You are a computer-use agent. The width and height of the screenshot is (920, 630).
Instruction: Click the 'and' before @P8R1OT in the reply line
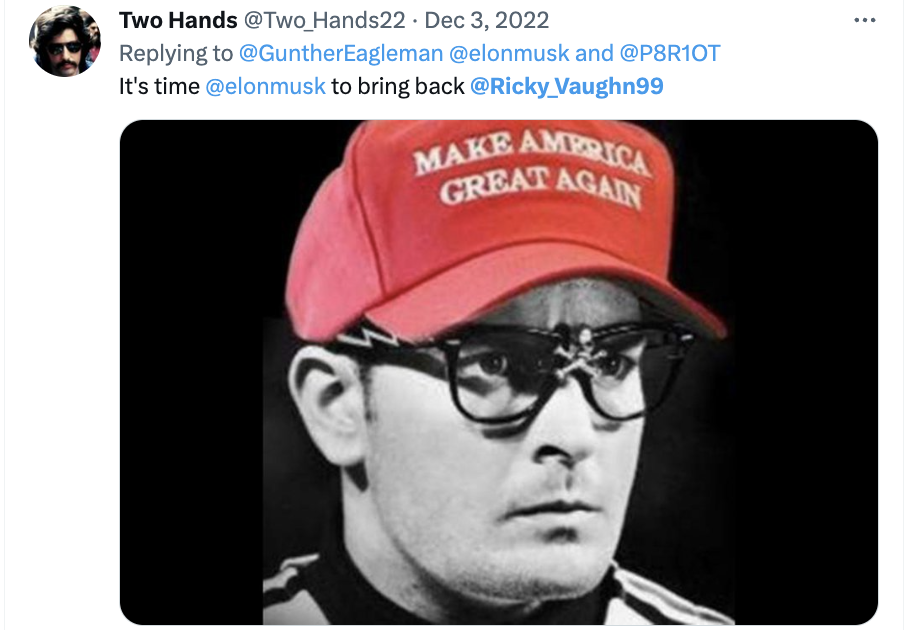coord(594,53)
